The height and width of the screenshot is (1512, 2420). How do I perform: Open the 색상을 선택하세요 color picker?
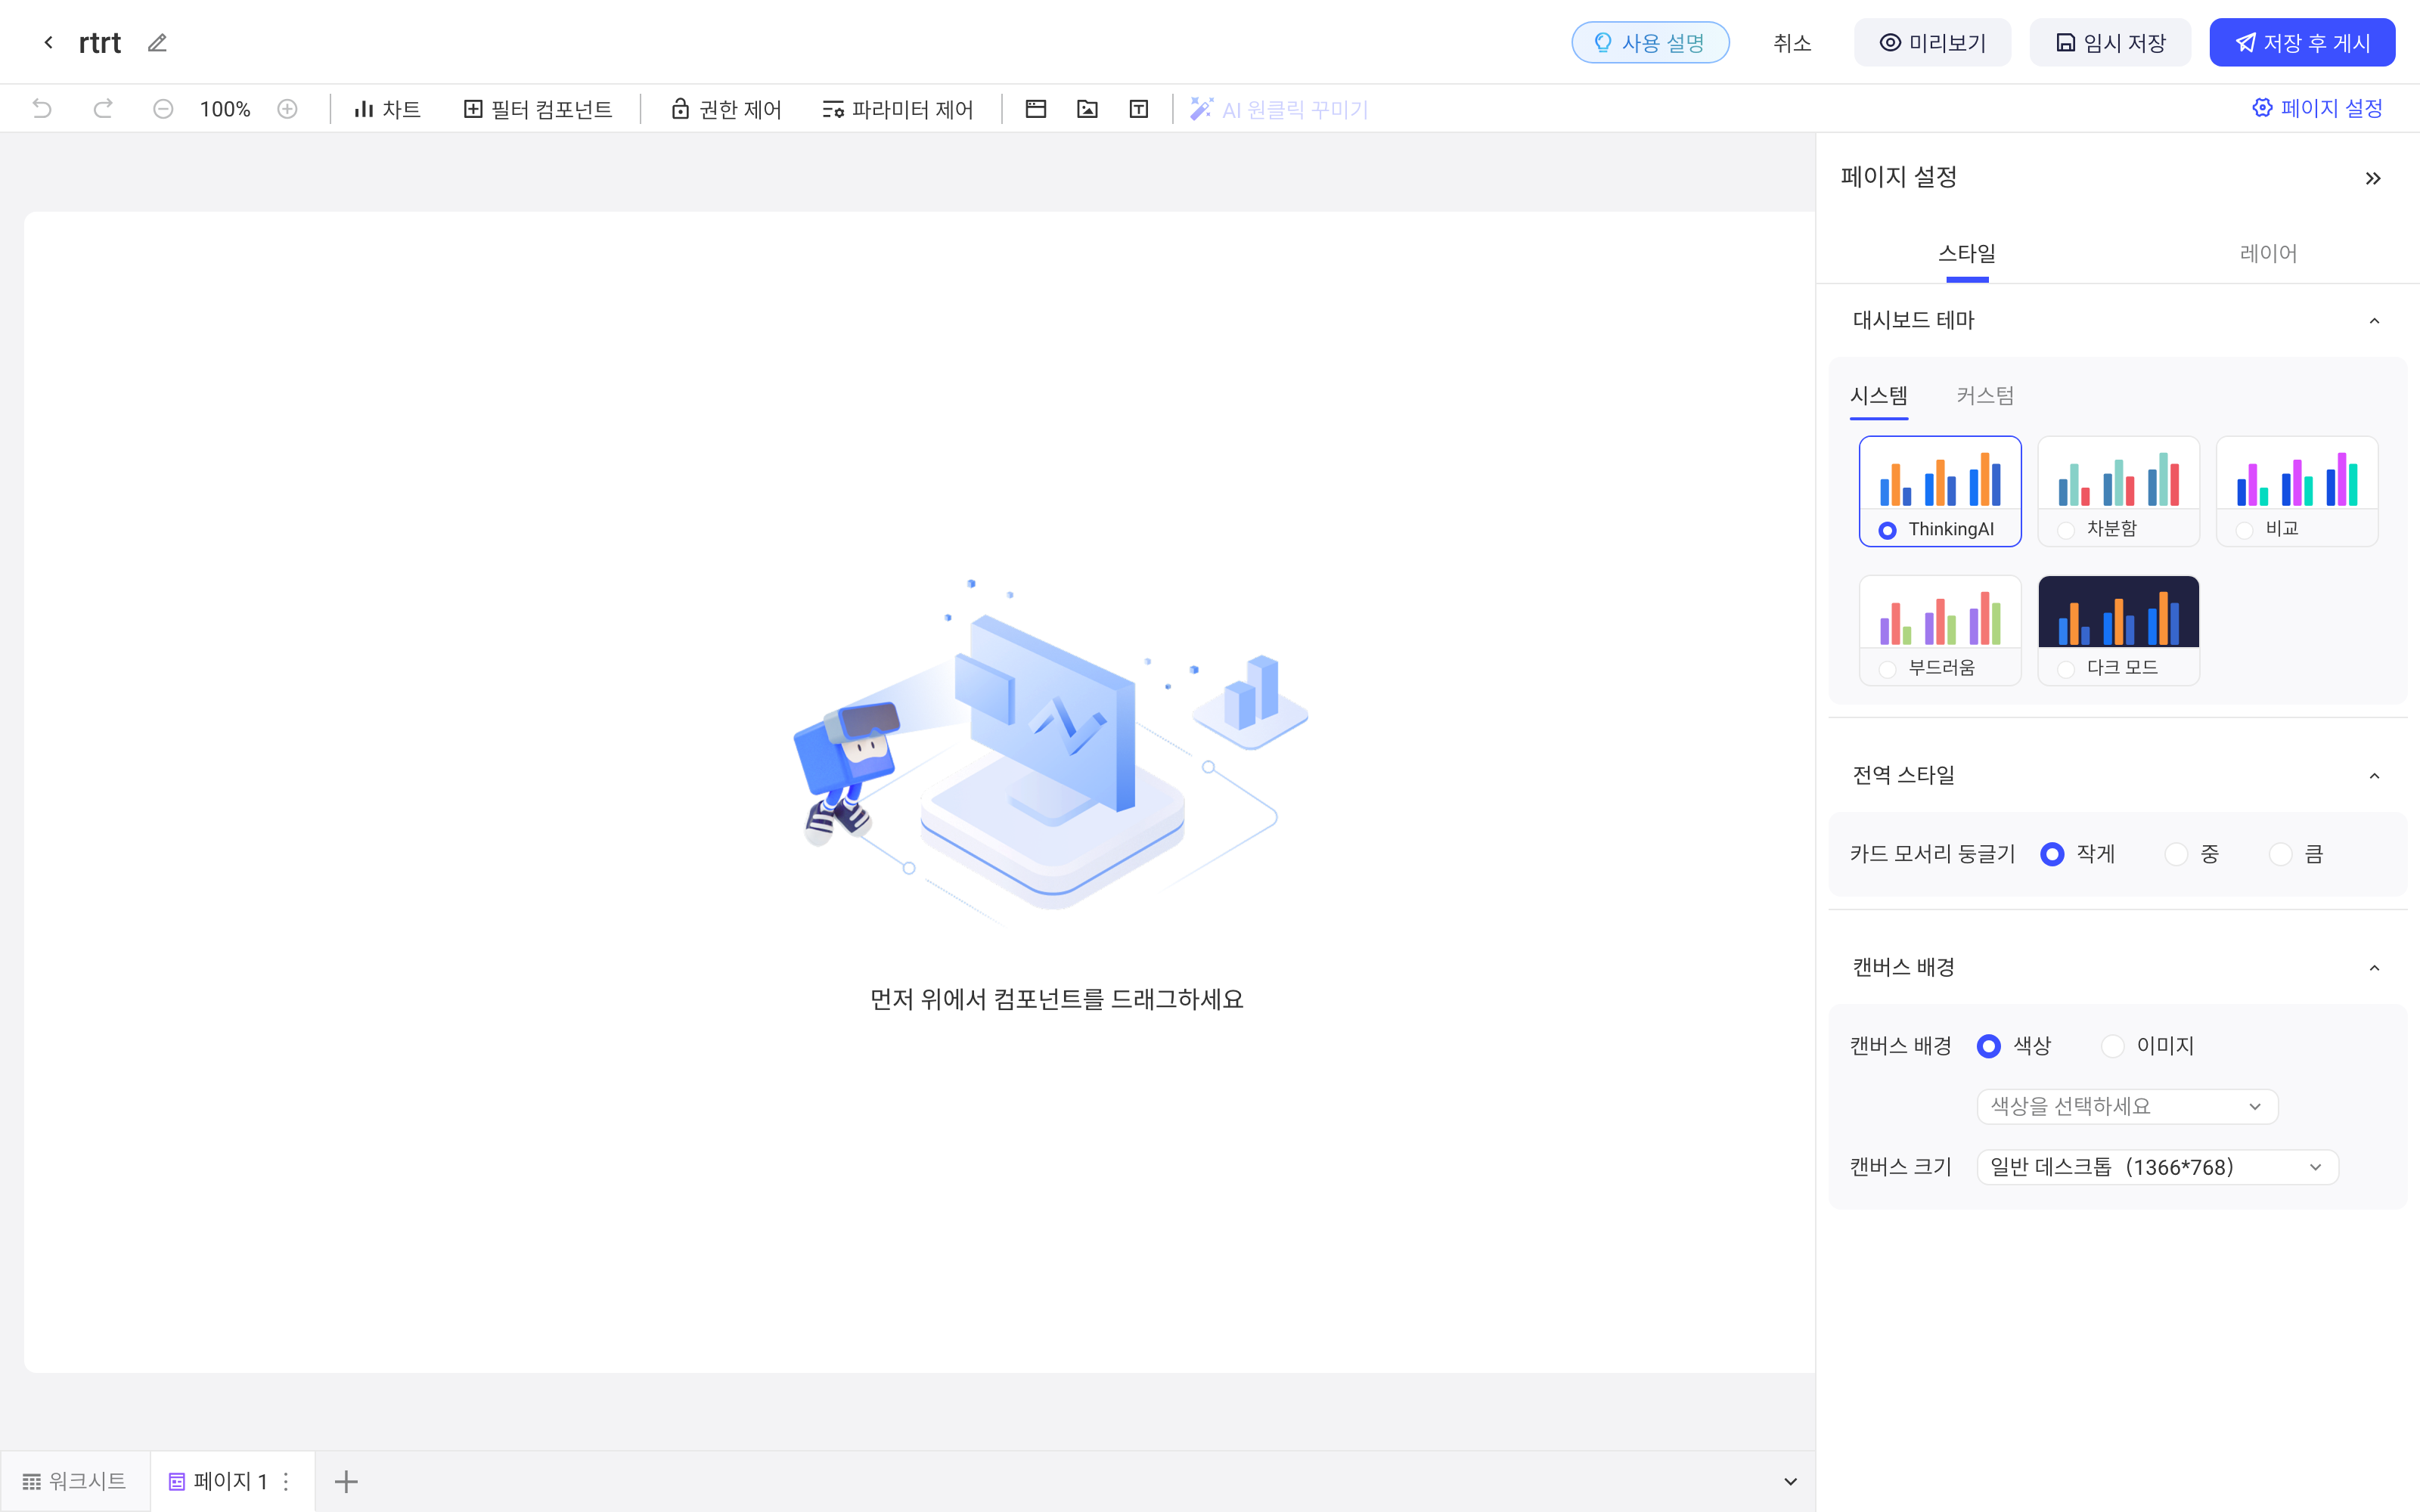tap(2127, 1106)
